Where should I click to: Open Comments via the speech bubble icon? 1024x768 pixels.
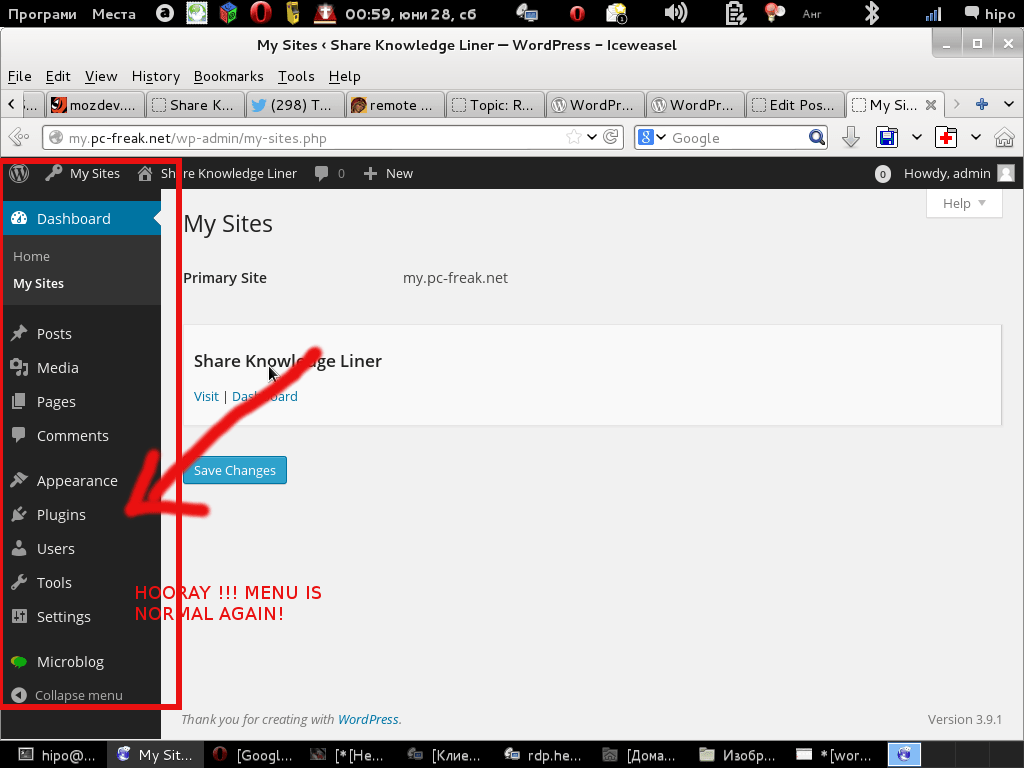point(17,435)
